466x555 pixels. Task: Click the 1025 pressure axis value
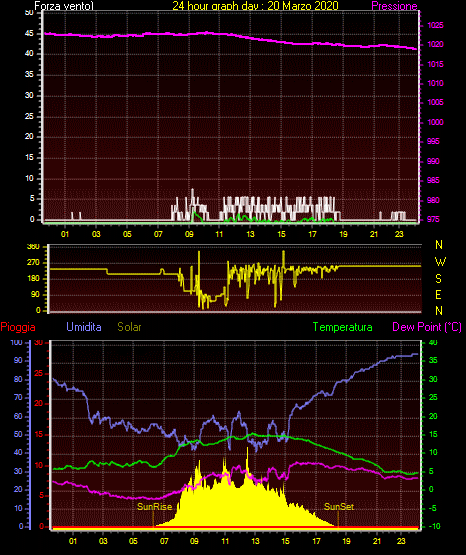coord(435,25)
